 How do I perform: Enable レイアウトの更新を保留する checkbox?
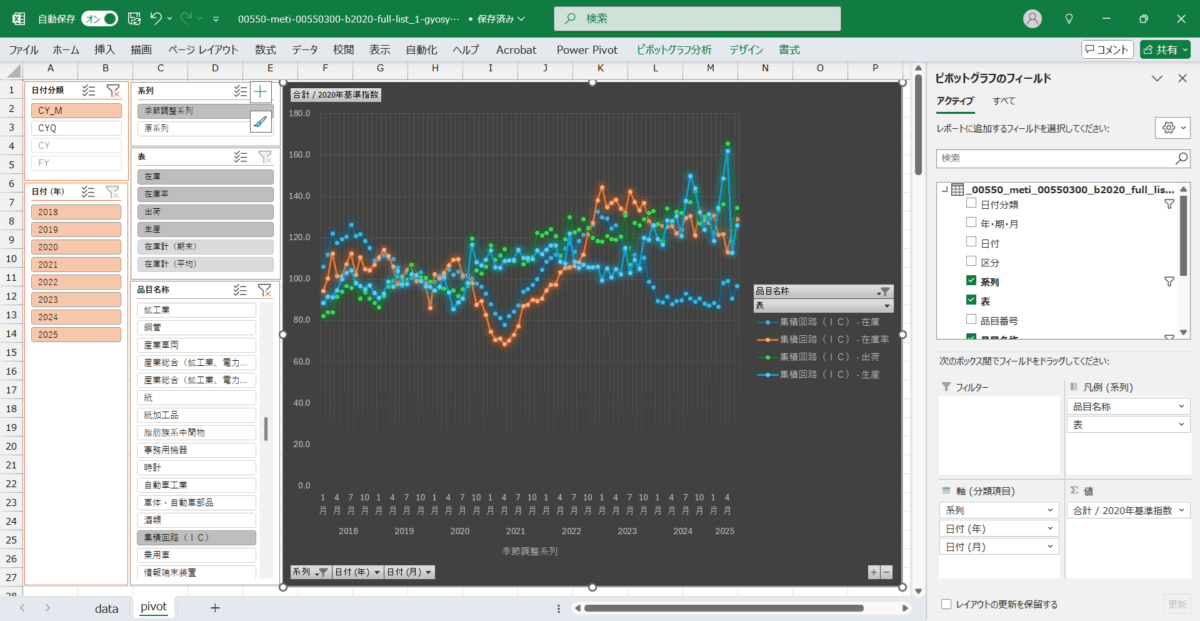(946, 604)
